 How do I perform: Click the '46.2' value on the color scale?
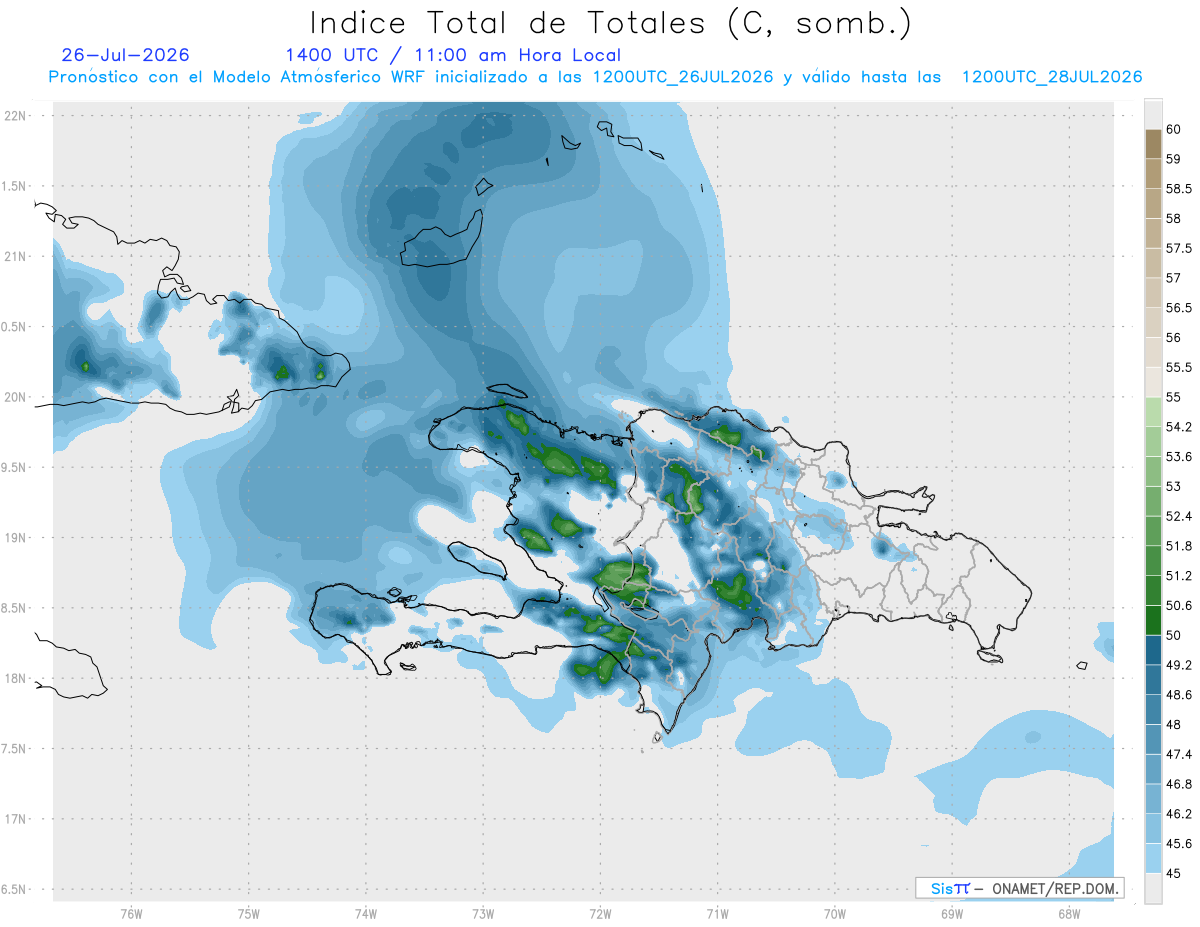tap(1179, 814)
